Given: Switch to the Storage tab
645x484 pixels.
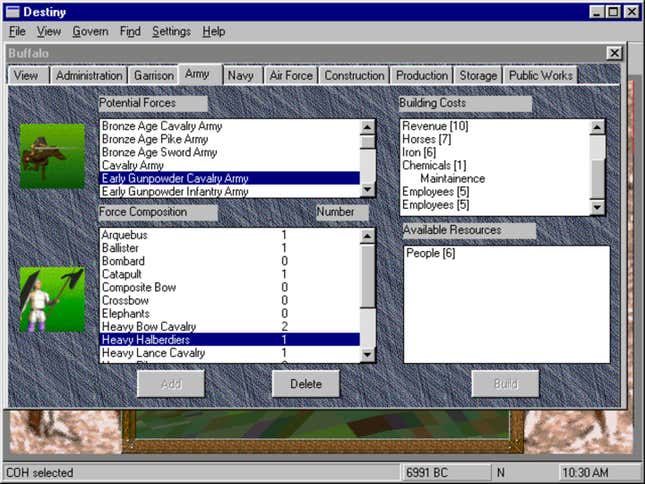Looking at the screenshot, I should [x=478, y=76].
